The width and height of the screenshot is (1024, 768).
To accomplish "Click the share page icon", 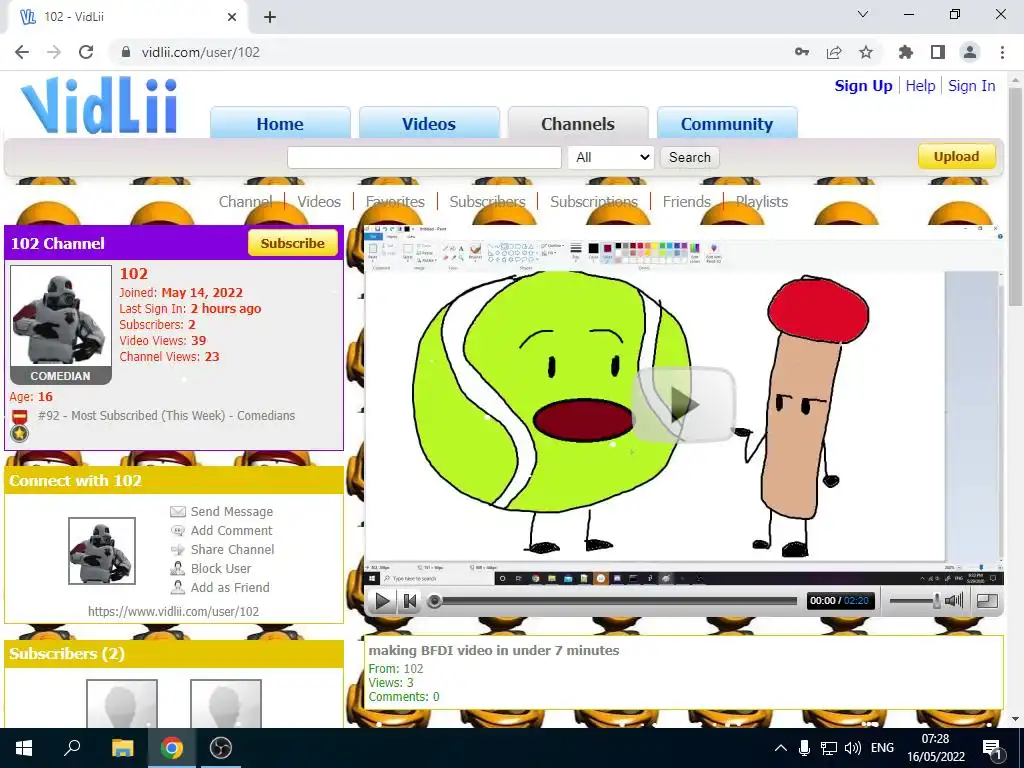I will pyautogui.click(x=834, y=52).
